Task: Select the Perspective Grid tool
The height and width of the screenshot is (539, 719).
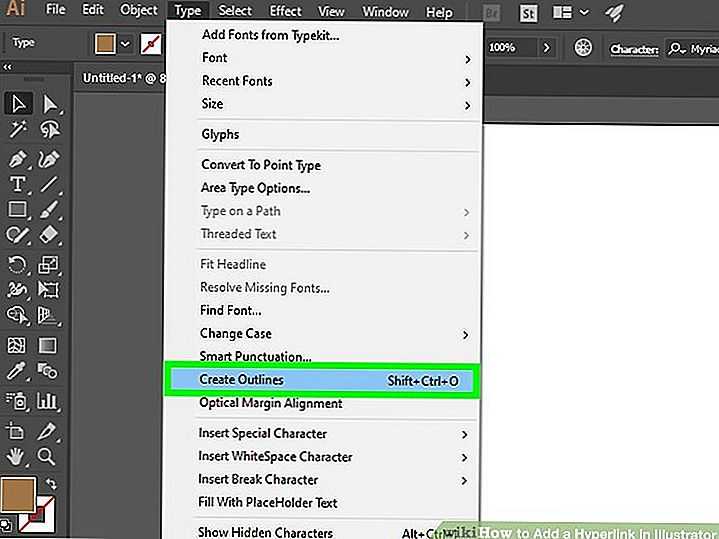Action: (x=49, y=316)
